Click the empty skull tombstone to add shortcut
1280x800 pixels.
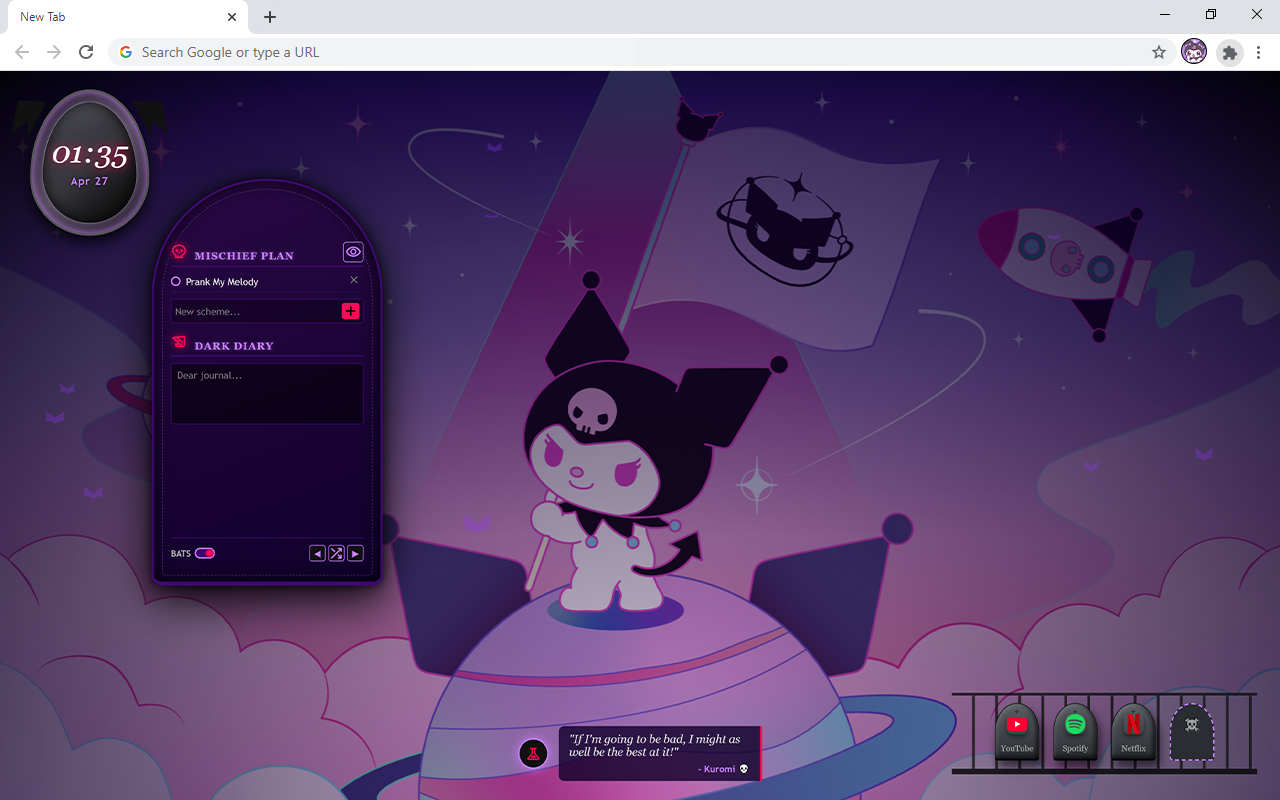pos(1191,731)
